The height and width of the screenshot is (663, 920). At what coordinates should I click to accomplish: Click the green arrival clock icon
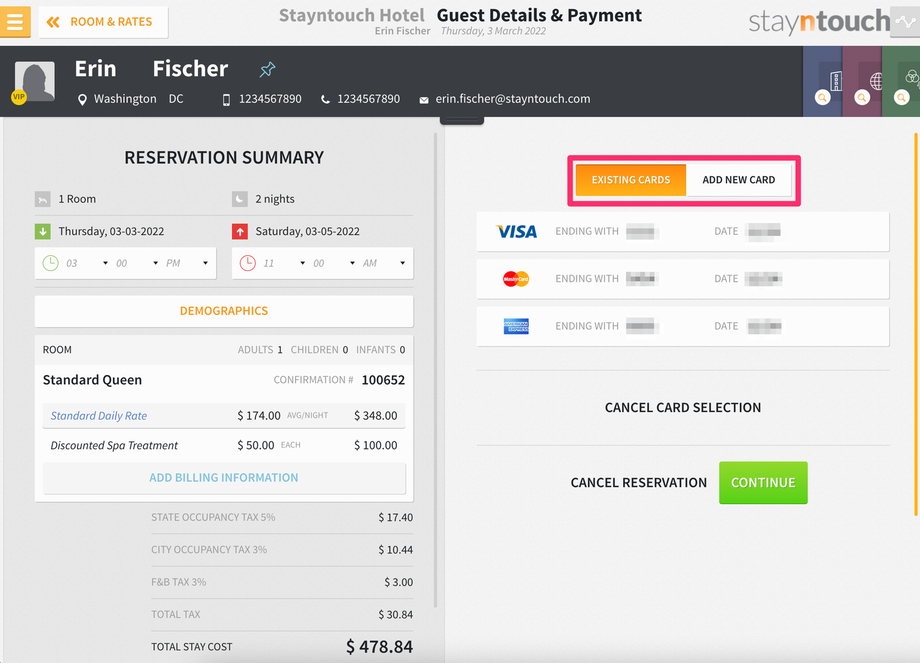(51, 263)
